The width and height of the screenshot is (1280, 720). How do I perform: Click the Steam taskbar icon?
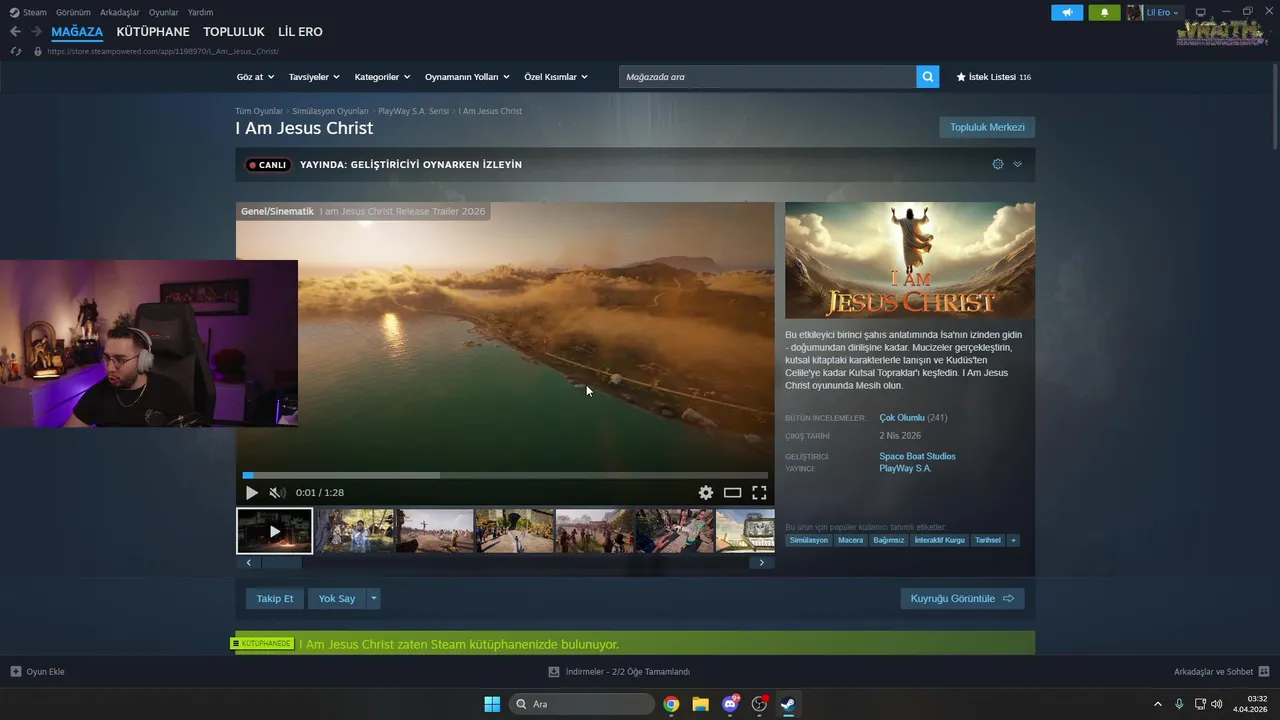click(x=788, y=704)
